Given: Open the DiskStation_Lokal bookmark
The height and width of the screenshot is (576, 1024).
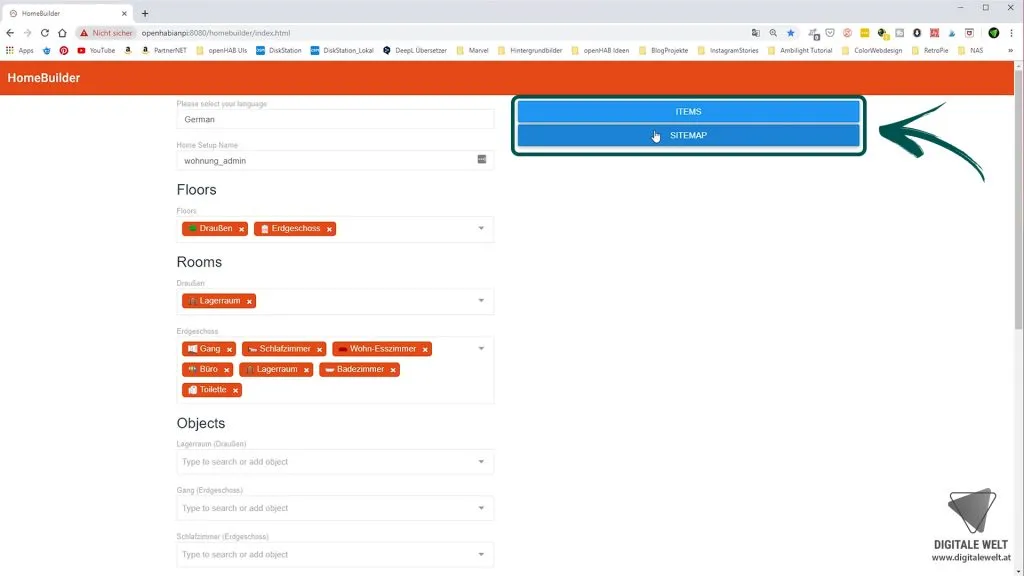Looking at the screenshot, I should (x=342, y=50).
